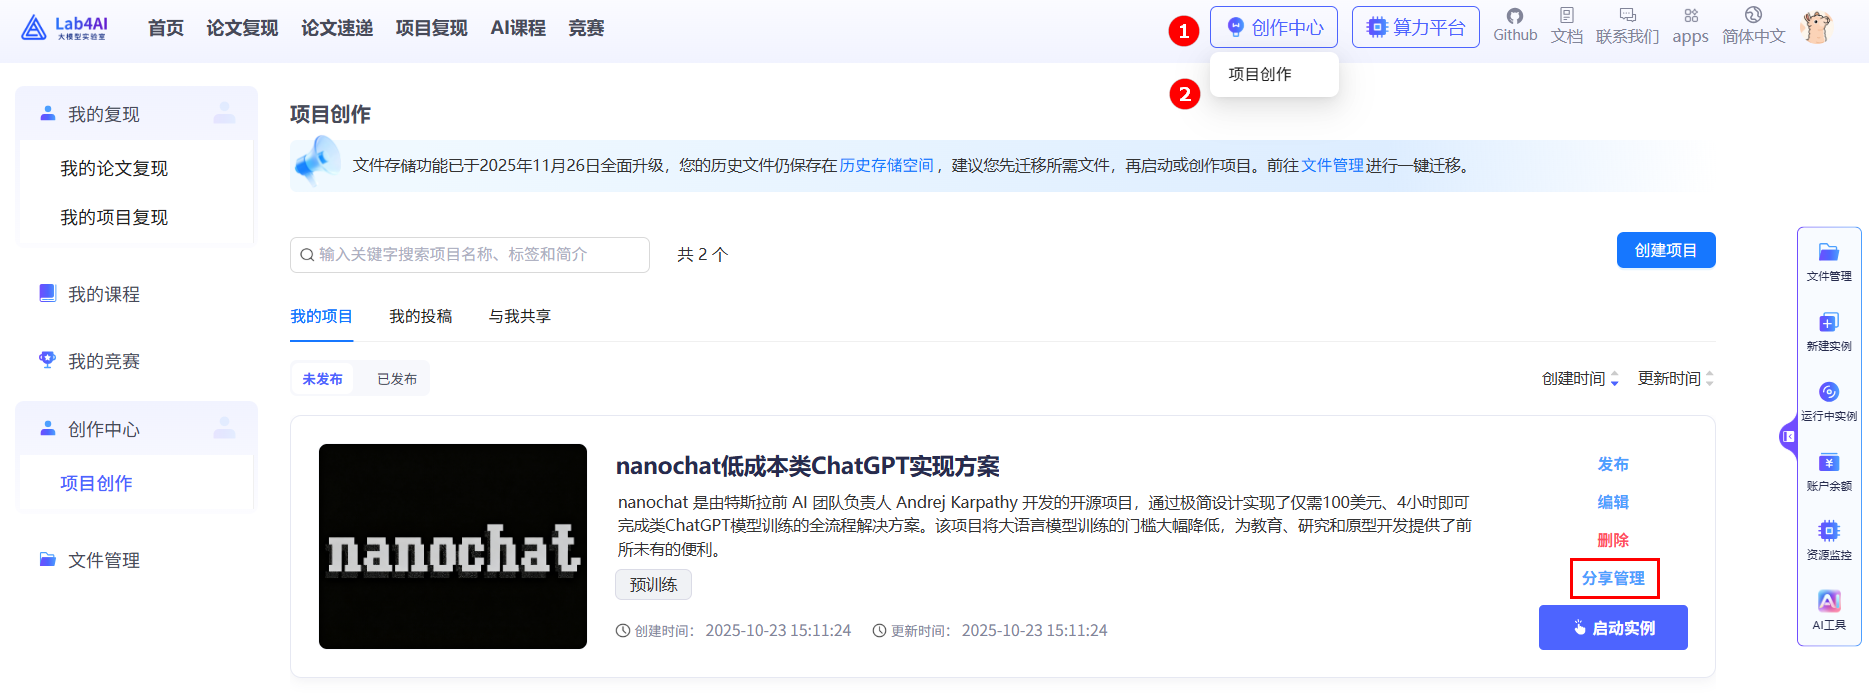Click the 创建项目 button
Viewport: 1869px width, 697px height.
click(x=1666, y=250)
